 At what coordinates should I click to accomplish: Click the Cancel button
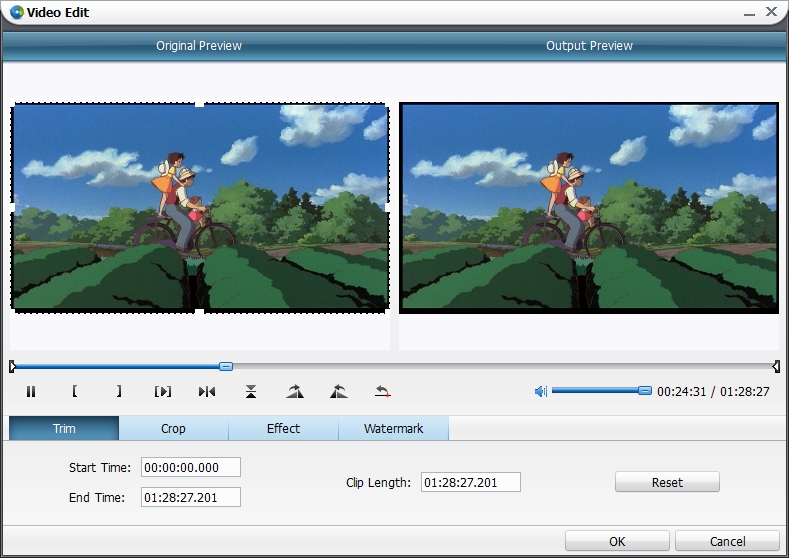pyautogui.click(x=727, y=541)
